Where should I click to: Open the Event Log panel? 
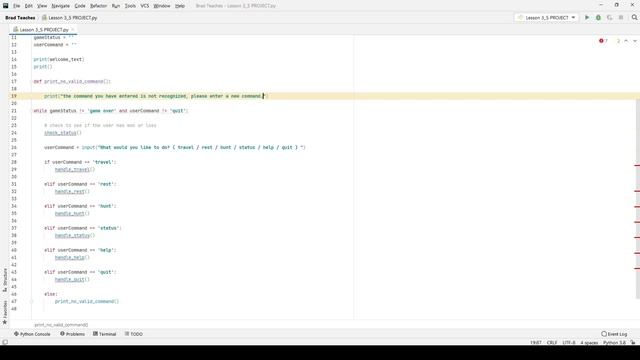(x=614, y=334)
